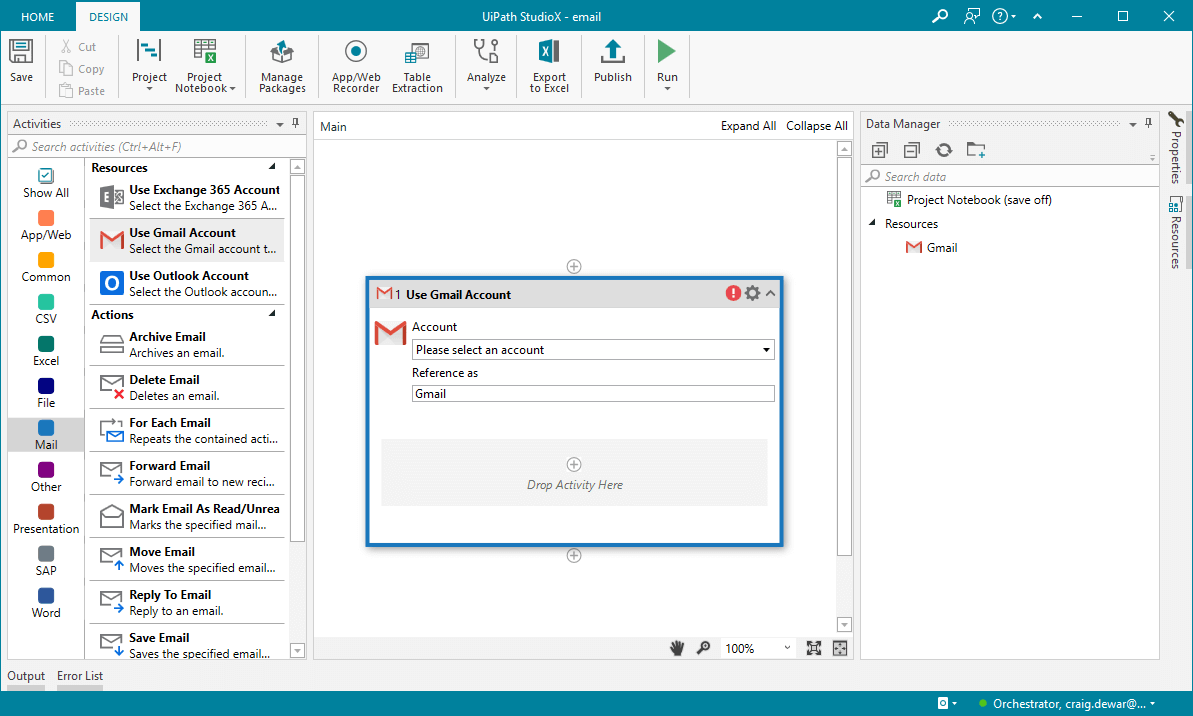Collapse the Resources activity group
1193x716 pixels.
click(272, 167)
